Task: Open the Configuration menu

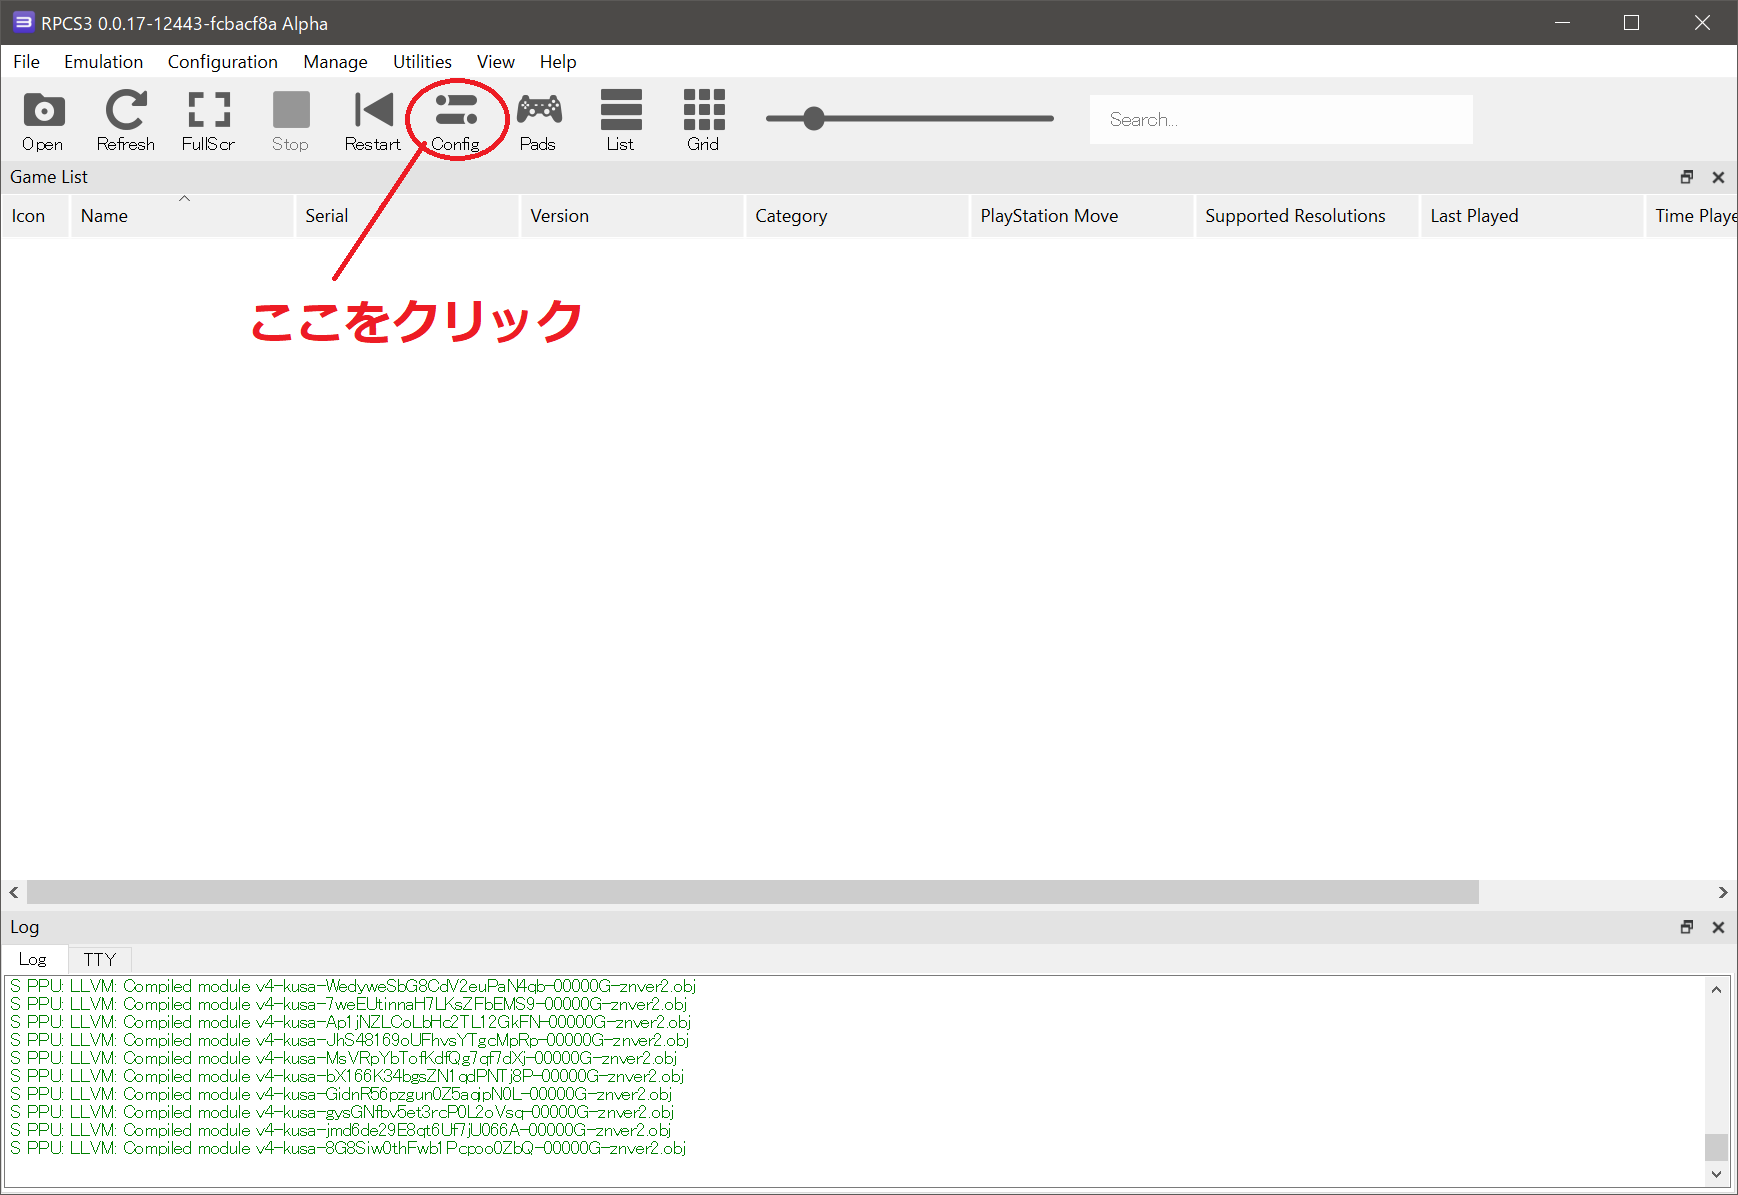Action: 223,62
